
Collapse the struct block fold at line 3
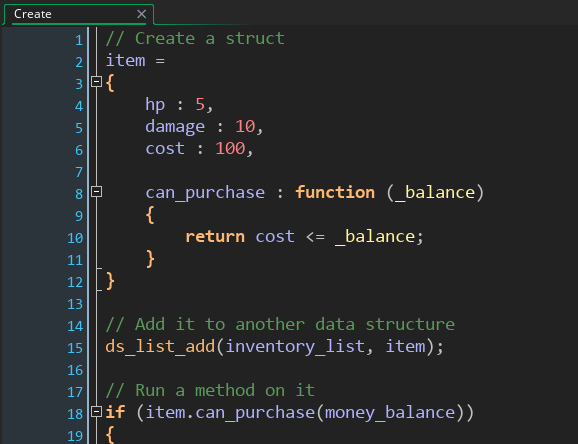(96, 81)
